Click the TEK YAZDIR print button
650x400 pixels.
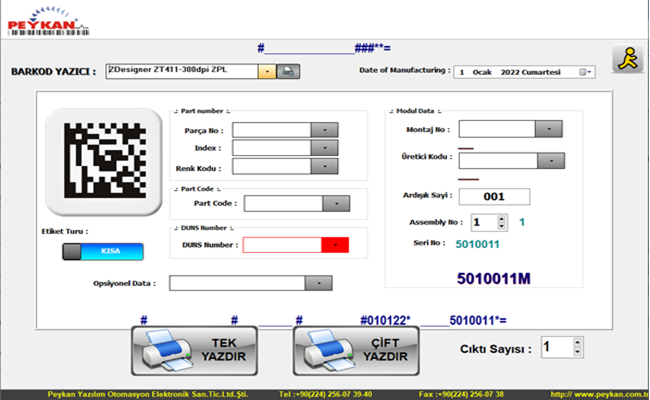(194, 351)
